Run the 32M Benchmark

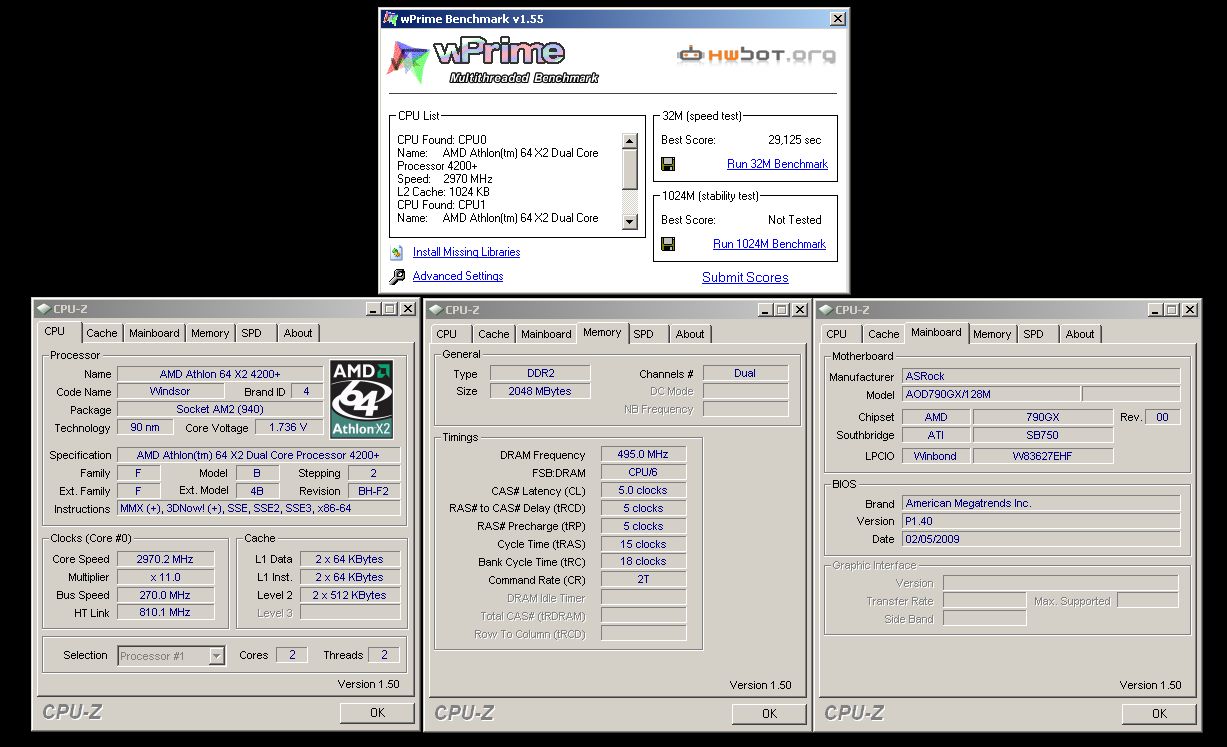click(x=777, y=164)
